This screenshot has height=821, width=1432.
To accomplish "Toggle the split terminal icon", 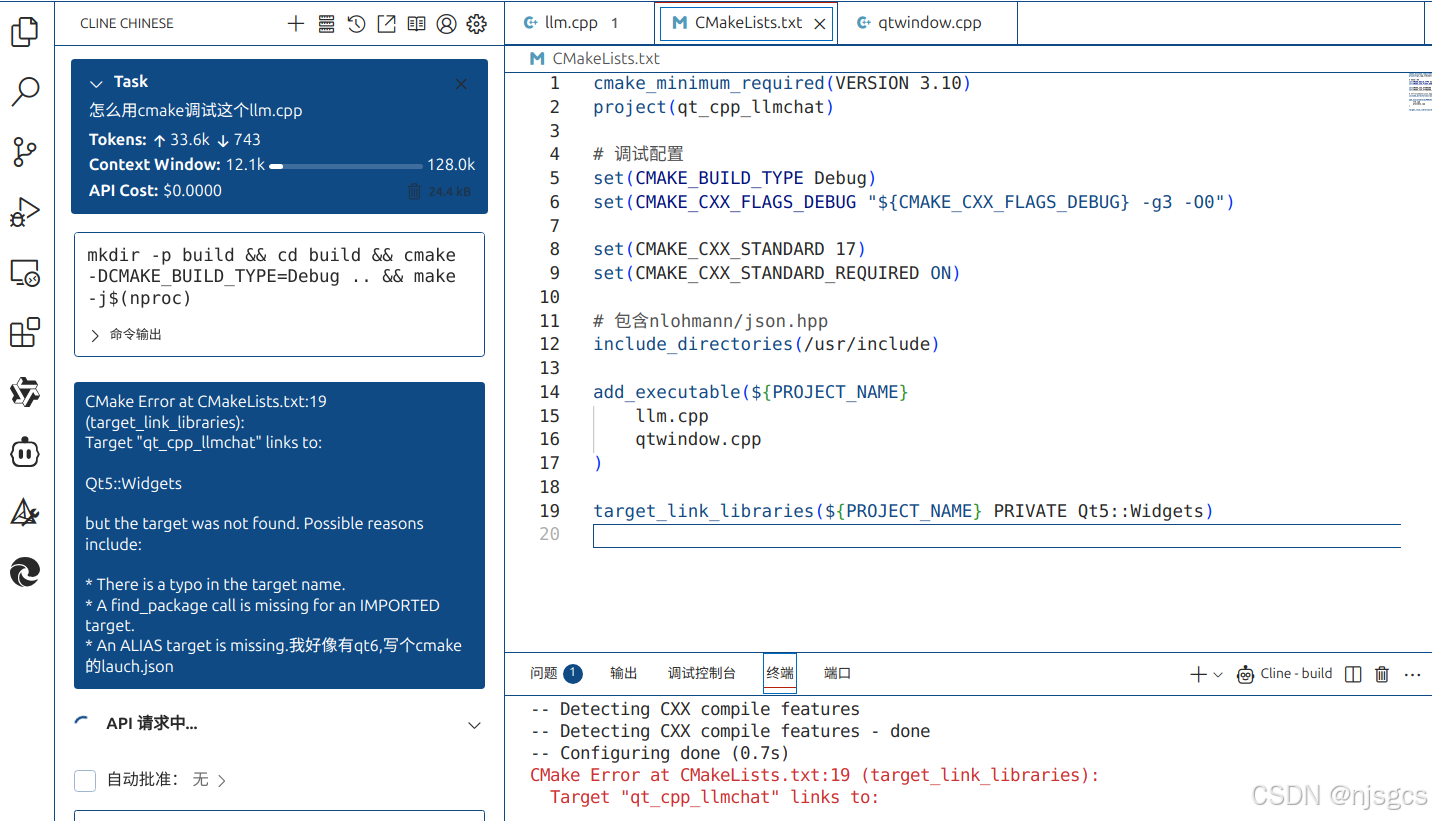I will pos(1352,674).
